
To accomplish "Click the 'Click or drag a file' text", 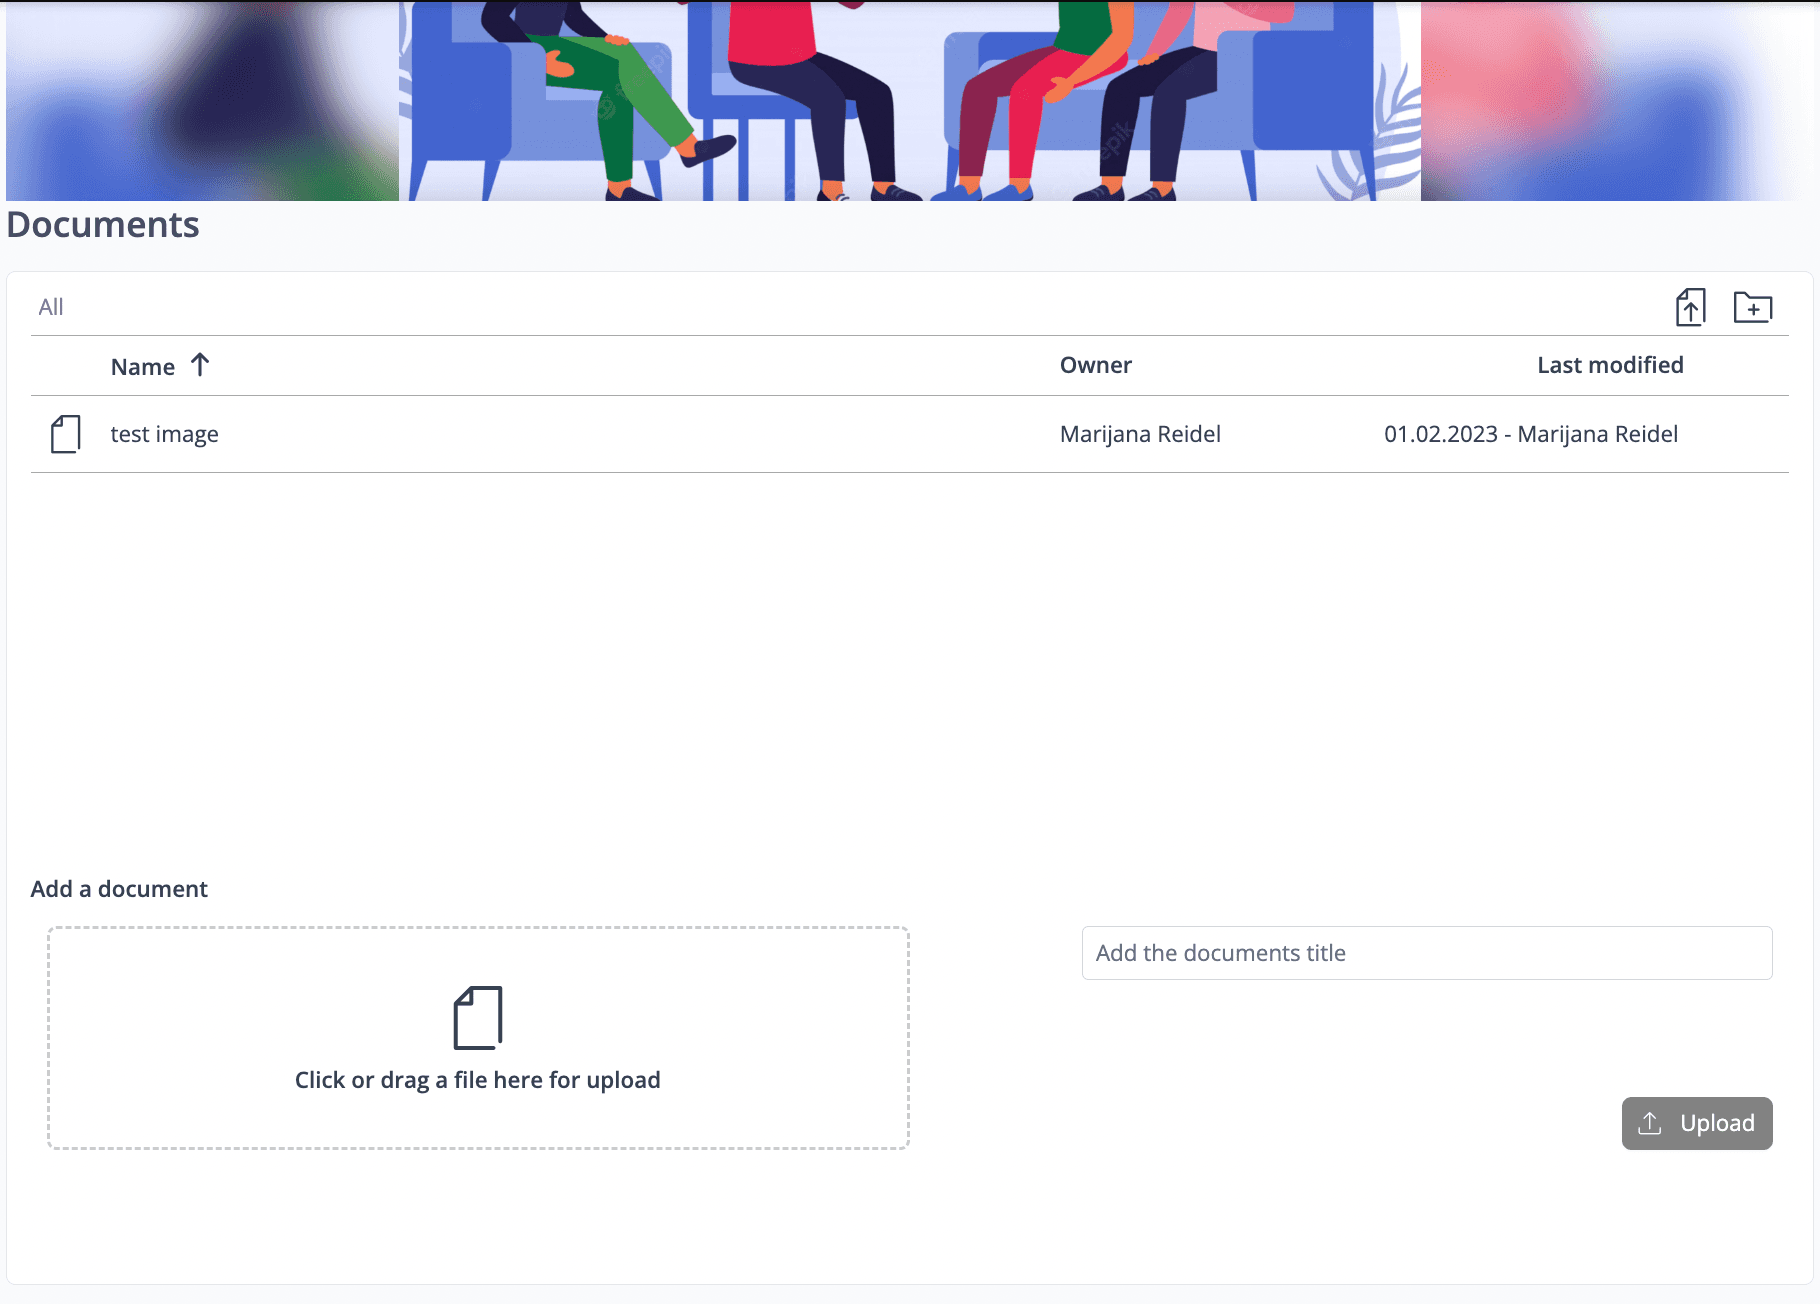I will pyautogui.click(x=478, y=1080).
